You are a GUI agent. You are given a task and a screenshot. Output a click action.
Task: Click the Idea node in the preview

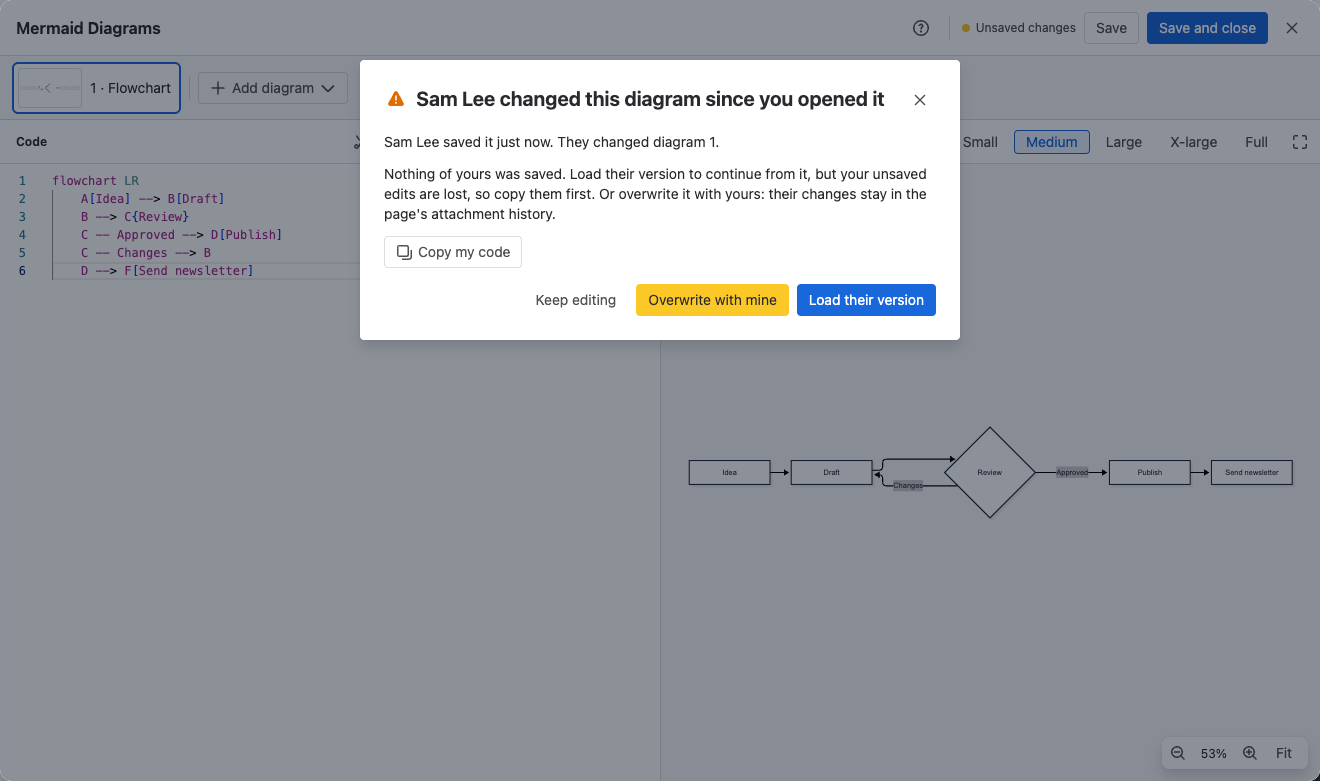click(730, 472)
